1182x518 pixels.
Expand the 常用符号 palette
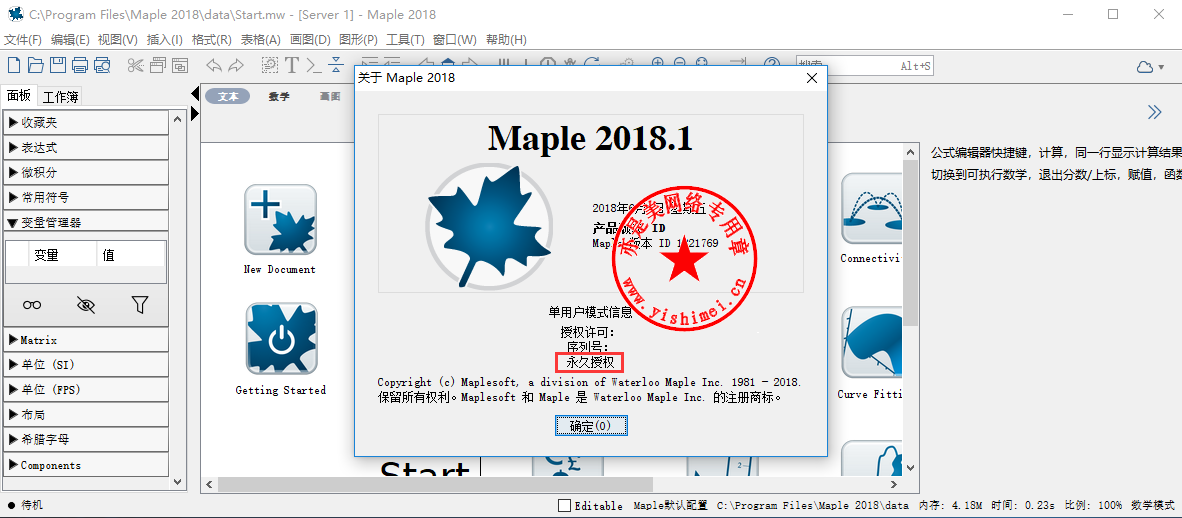(86, 198)
